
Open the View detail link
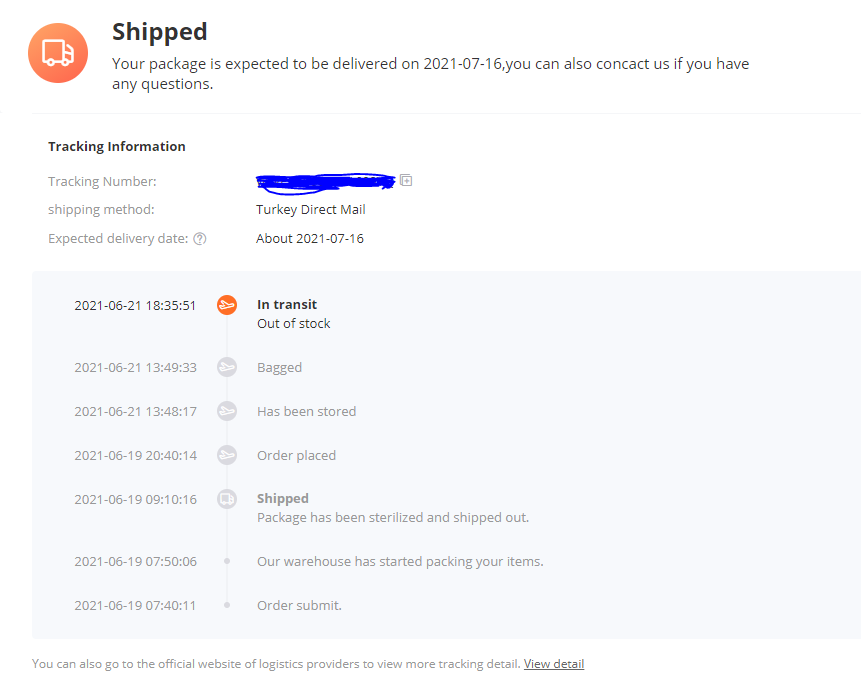[x=554, y=664]
